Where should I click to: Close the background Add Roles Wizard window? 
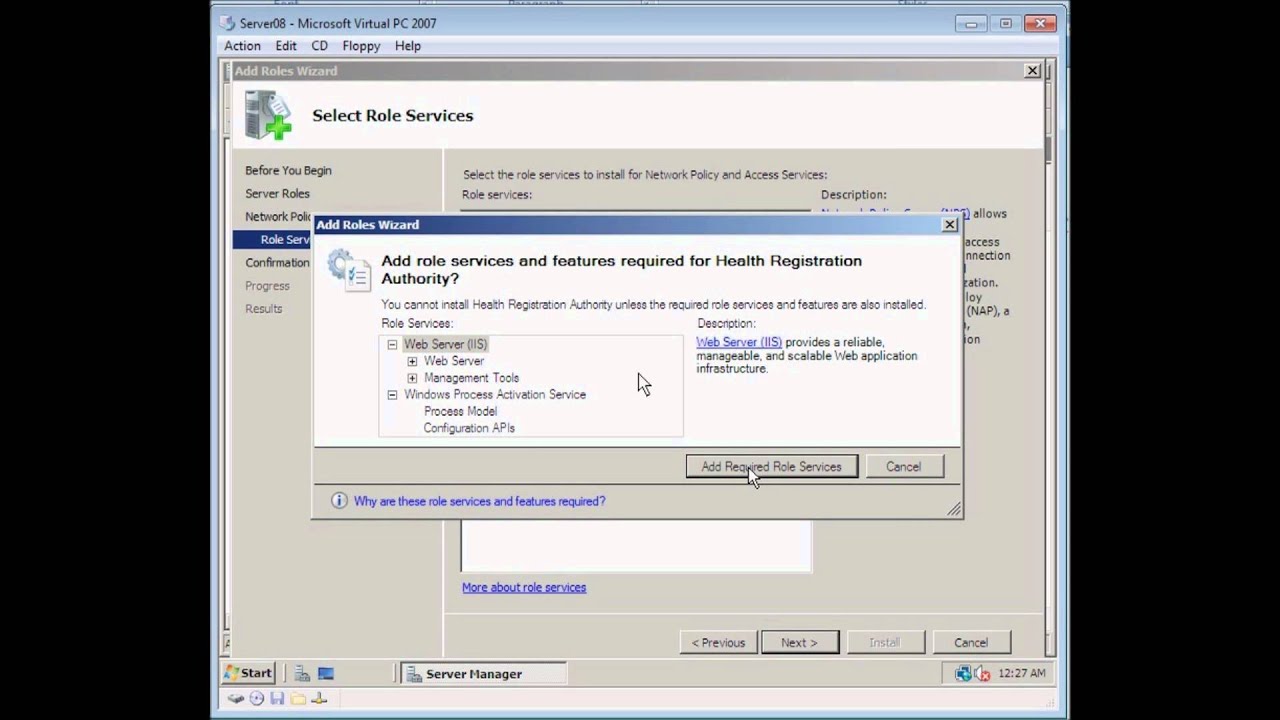(1032, 71)
